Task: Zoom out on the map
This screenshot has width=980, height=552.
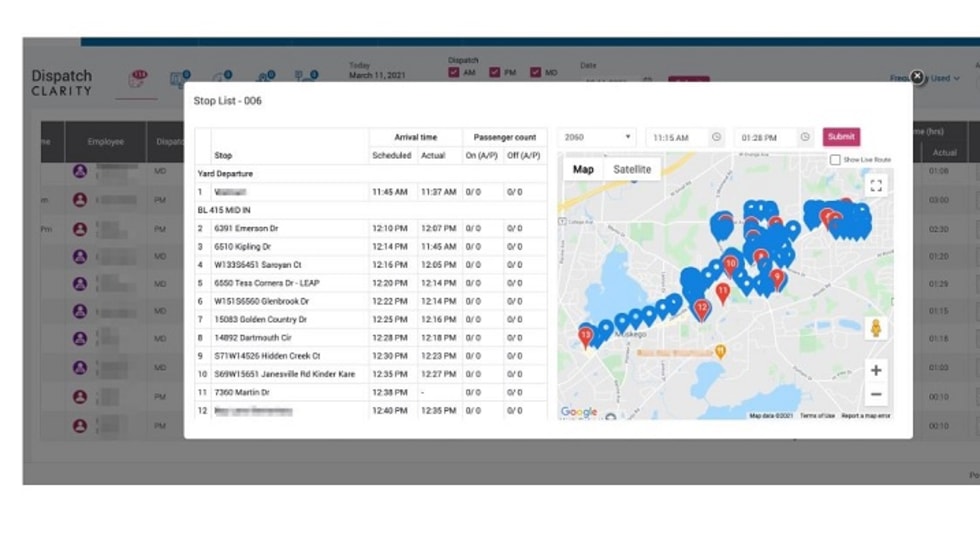Action: [876, 394]
